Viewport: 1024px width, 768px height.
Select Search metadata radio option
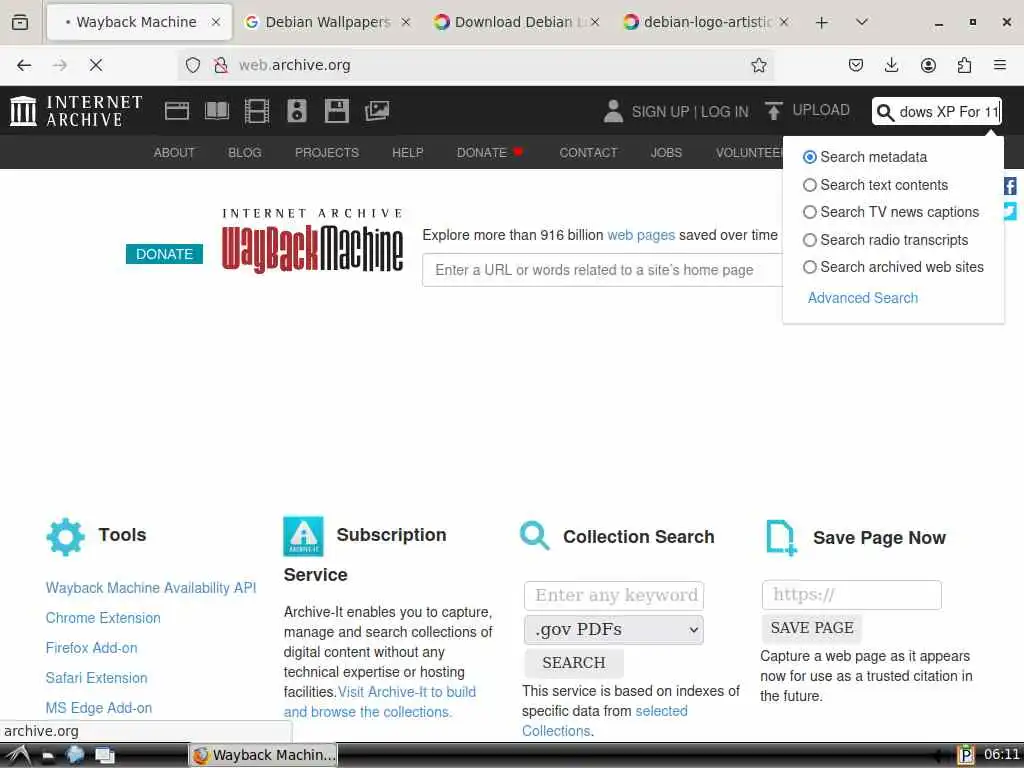pyautogui.click(x=810, y=157)
